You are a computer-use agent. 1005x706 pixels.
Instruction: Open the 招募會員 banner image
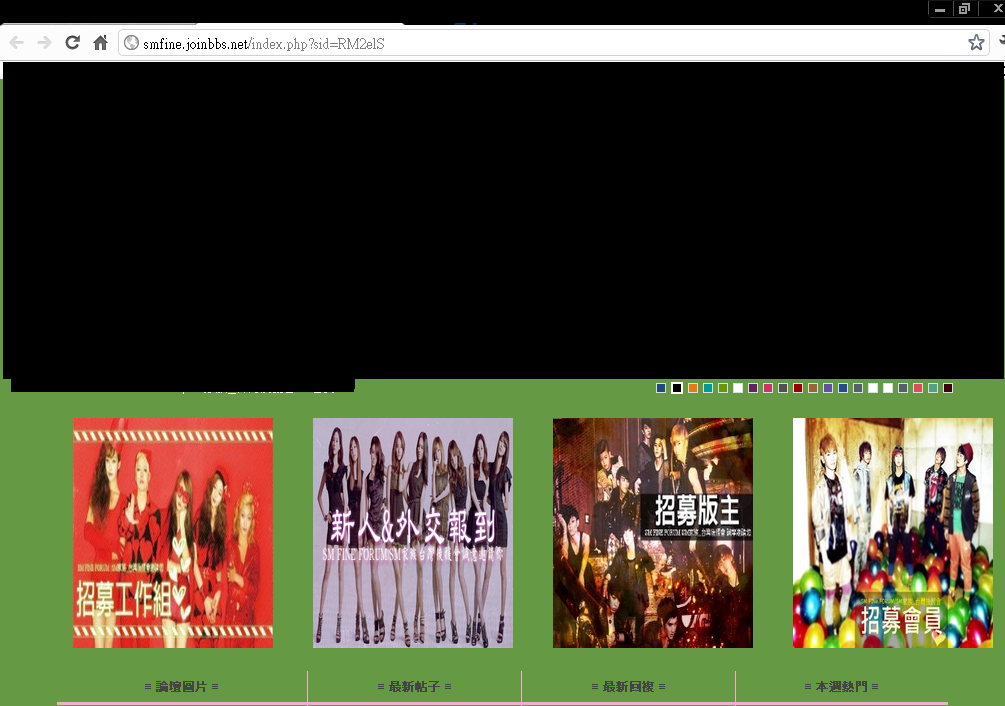893,533
